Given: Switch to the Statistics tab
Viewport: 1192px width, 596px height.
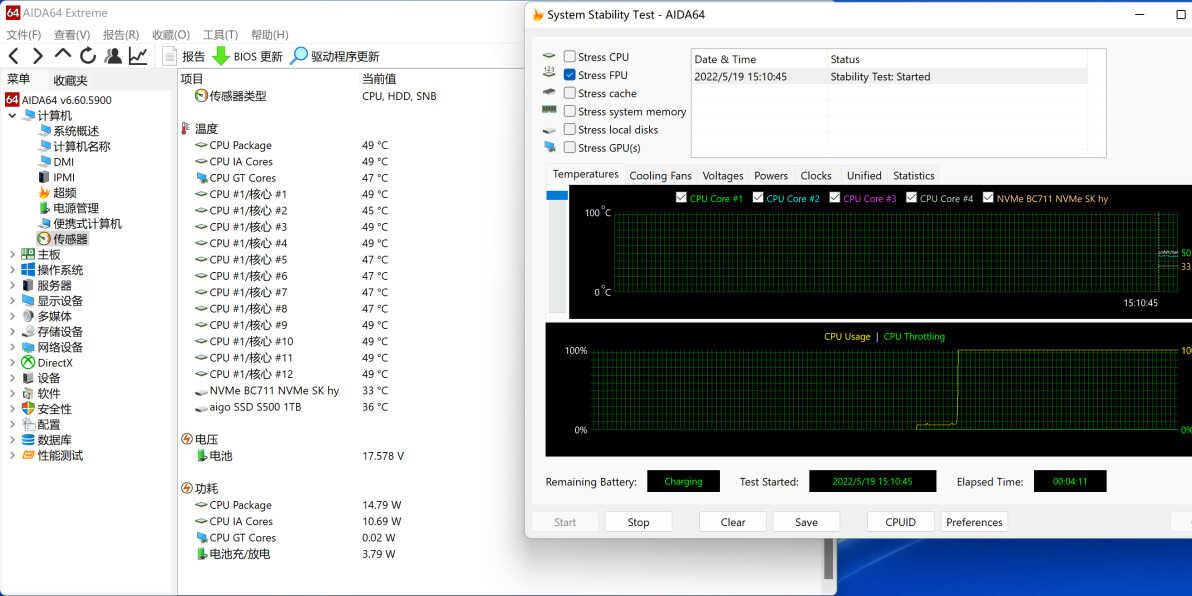Looking at the screenshot, I should tap(914, 176).
